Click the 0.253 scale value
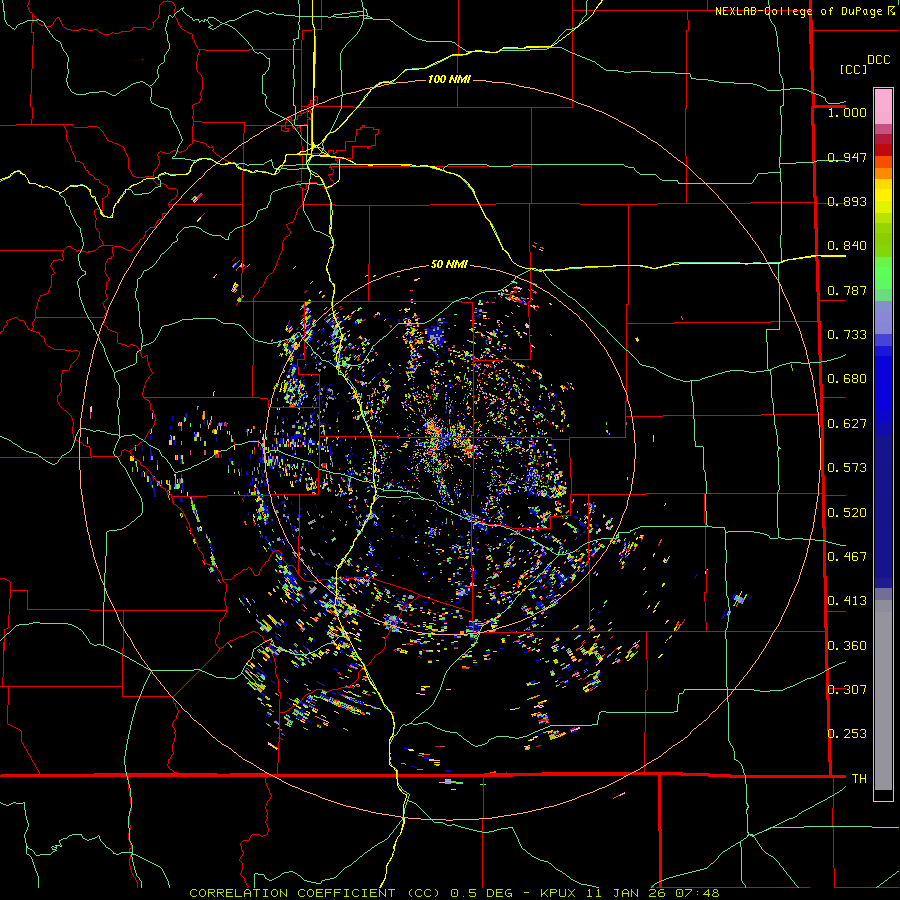This screenshot has height=900, width=900. click(847, 734)
